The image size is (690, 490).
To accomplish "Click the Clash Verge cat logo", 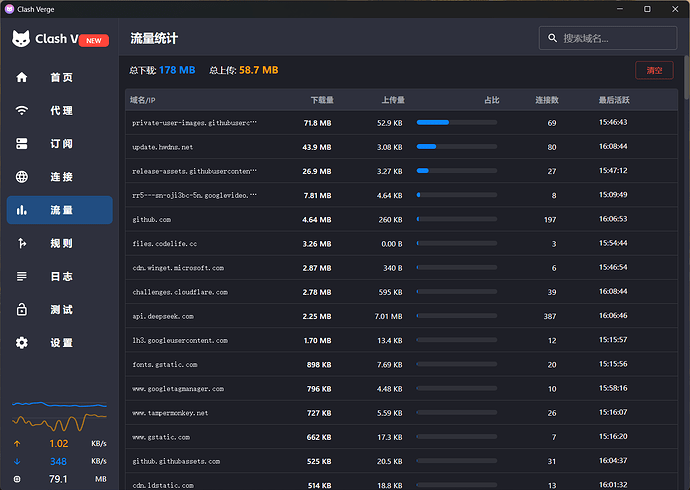I will point(21,39).
